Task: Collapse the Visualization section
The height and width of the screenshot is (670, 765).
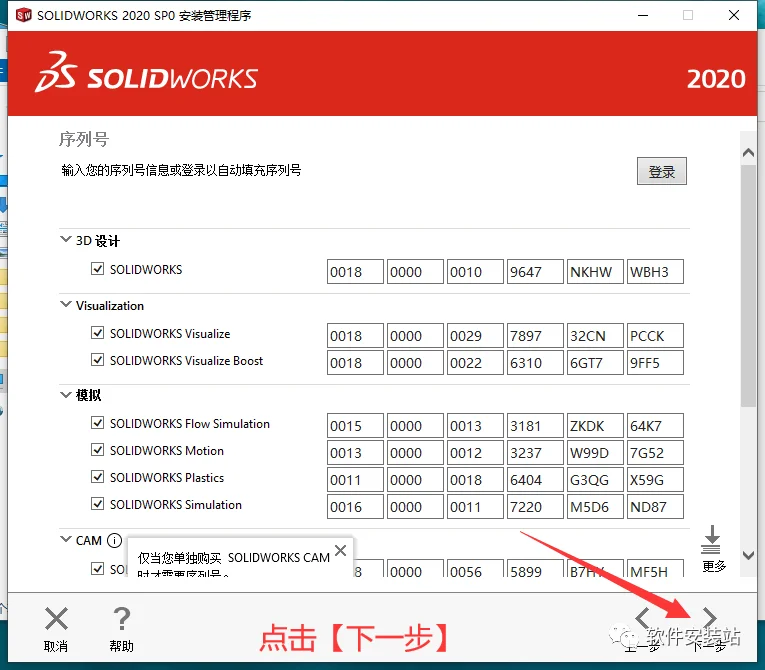Action: [x=65, y=305]
